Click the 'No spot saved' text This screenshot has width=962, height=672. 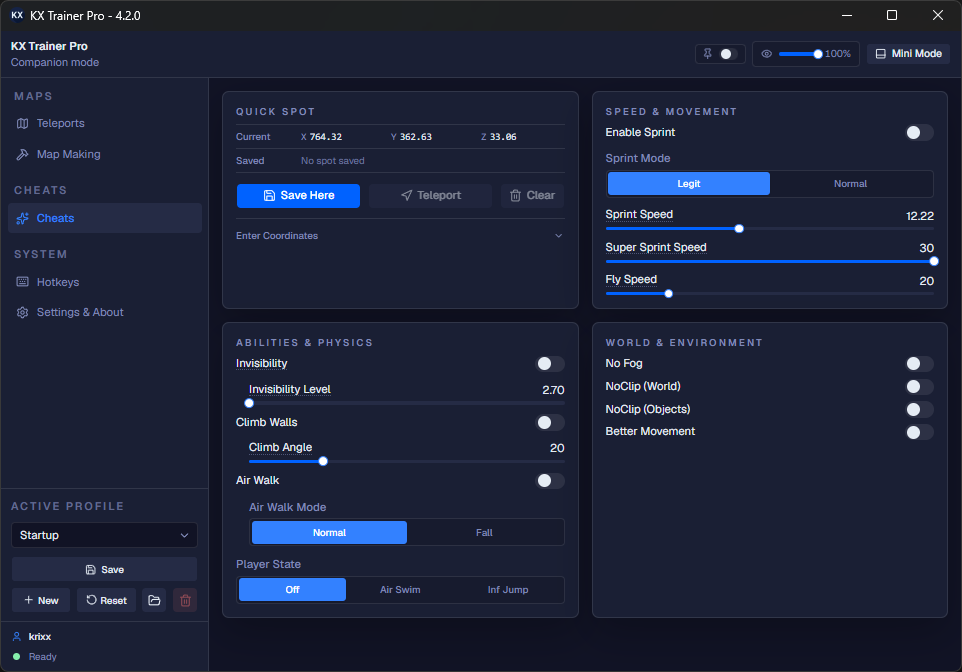pyautogui.click(x=333, y=161)
